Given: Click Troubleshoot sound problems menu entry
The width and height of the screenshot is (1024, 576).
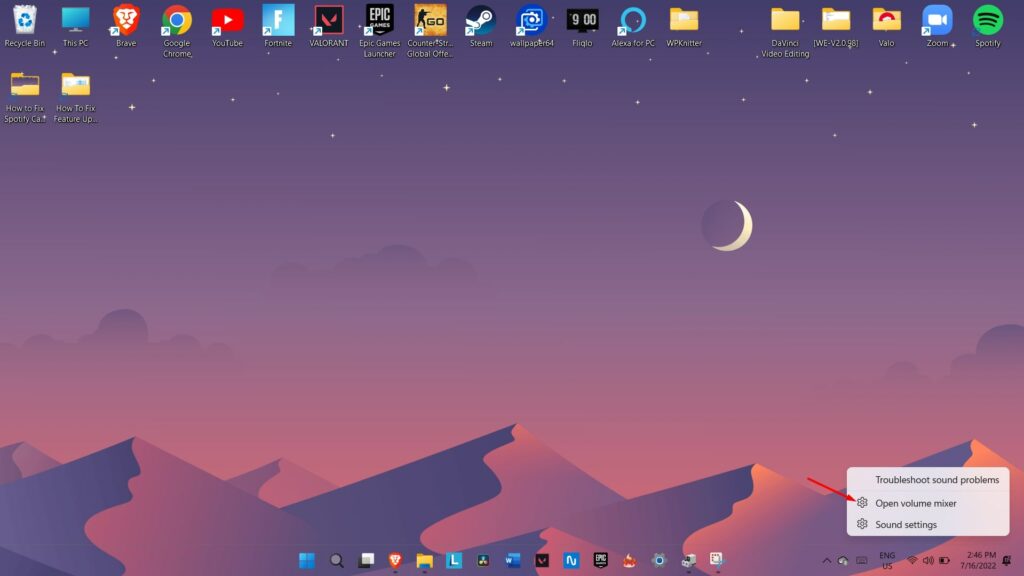Looking at the screenshot, I should (936, 480).
